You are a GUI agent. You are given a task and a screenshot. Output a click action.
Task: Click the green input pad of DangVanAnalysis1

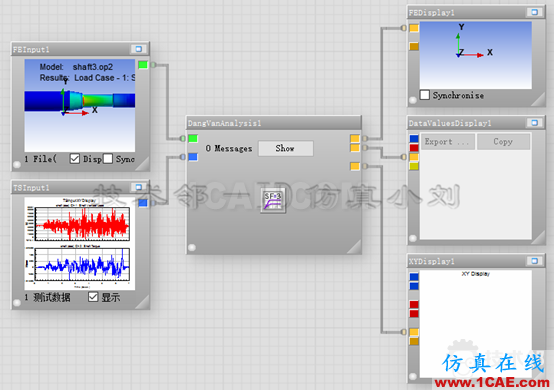pyautogui.click(x=193, y=138)
